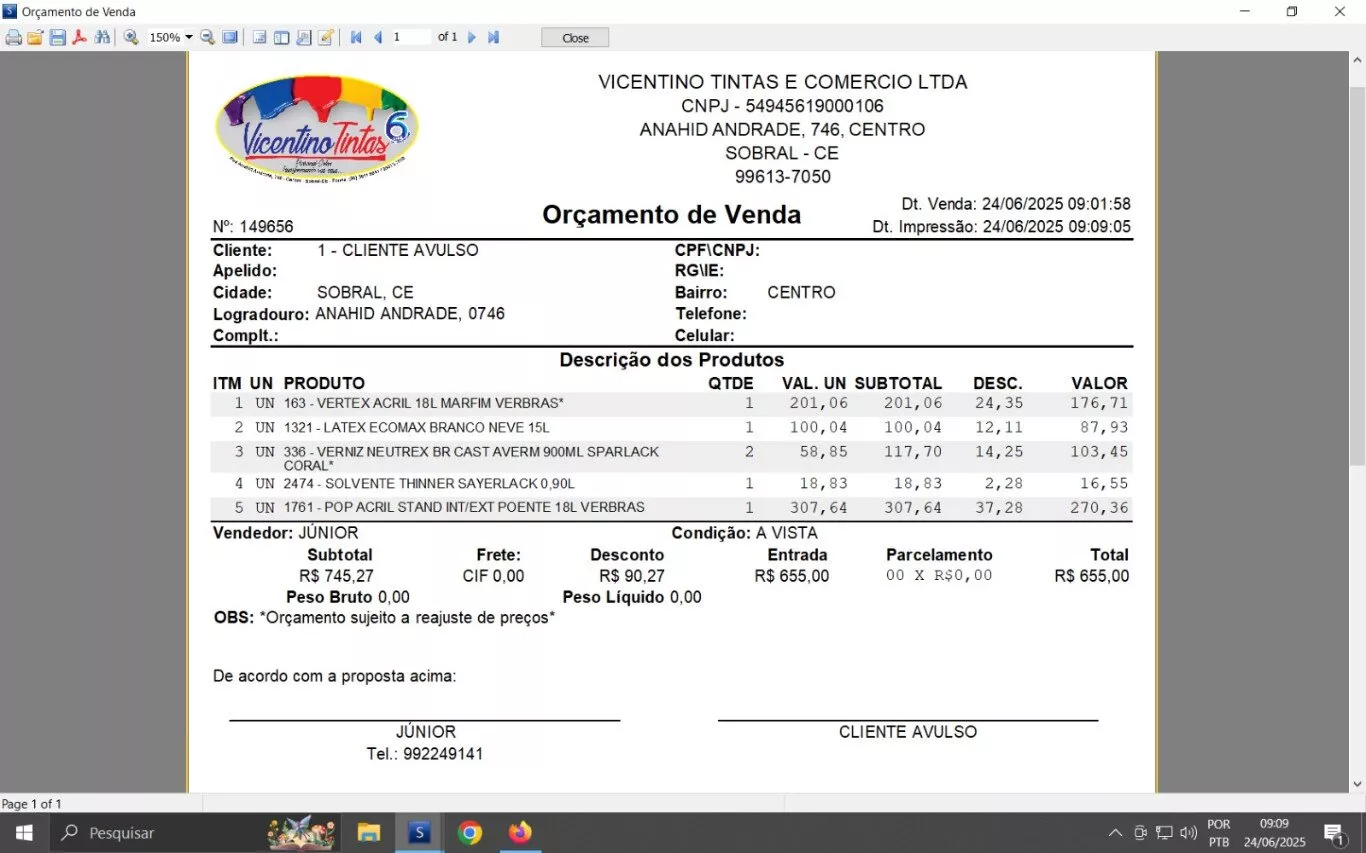Click the 'R$ 745,27' subtotal amount
Viewport: 1366px width, 853px height.
336,576
